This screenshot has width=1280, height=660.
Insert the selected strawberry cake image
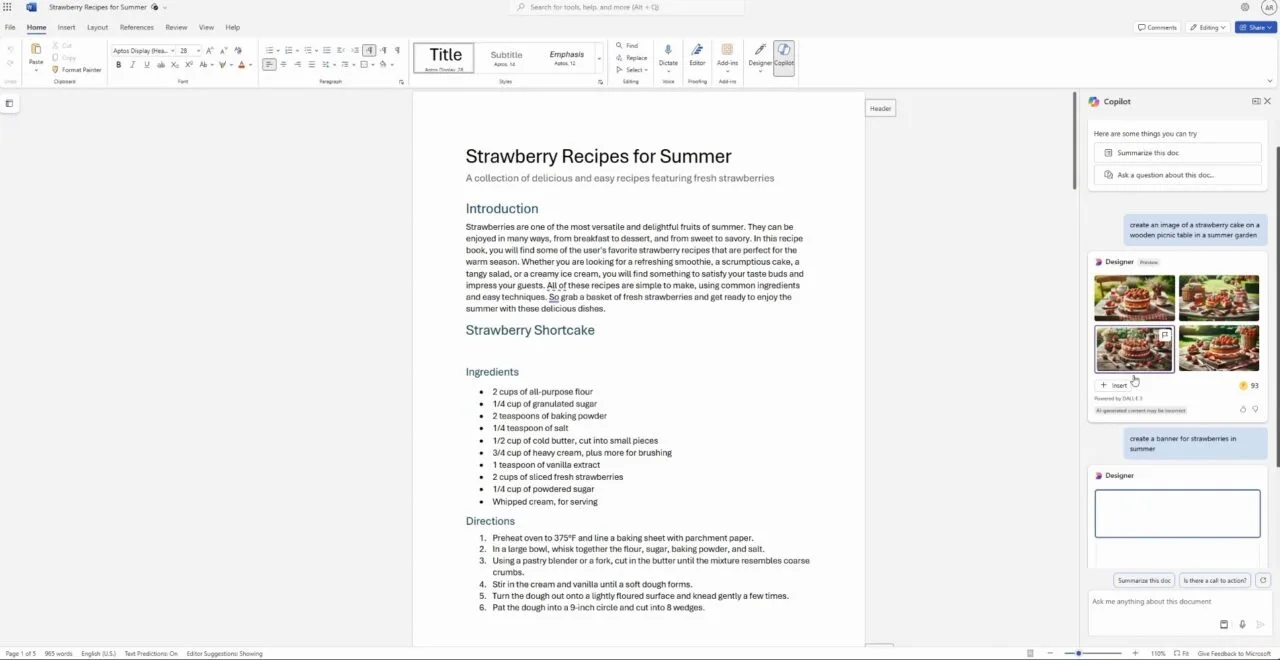point(1114,385)
